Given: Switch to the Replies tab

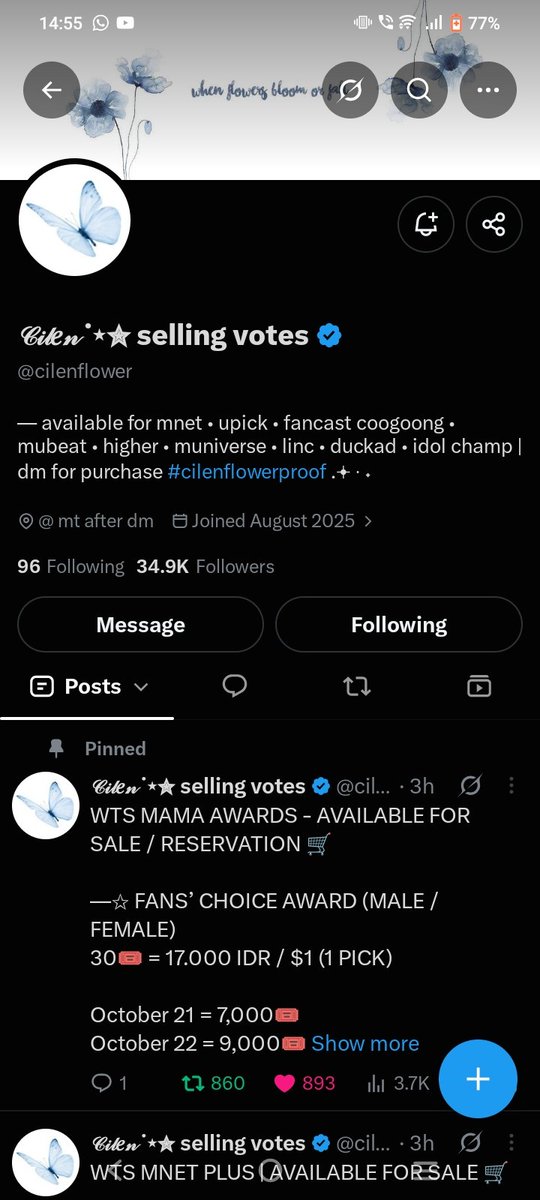Looking at the screenshot, I should (235, 686).
